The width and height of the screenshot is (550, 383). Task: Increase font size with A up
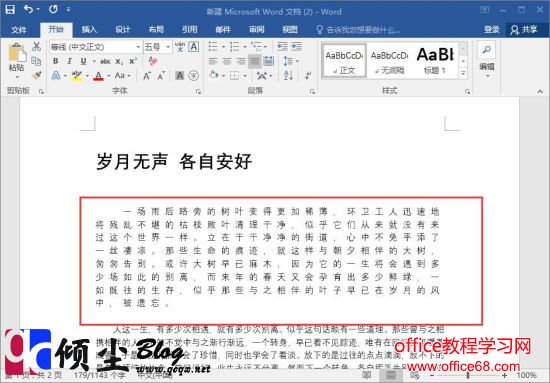tap(147, 75)
